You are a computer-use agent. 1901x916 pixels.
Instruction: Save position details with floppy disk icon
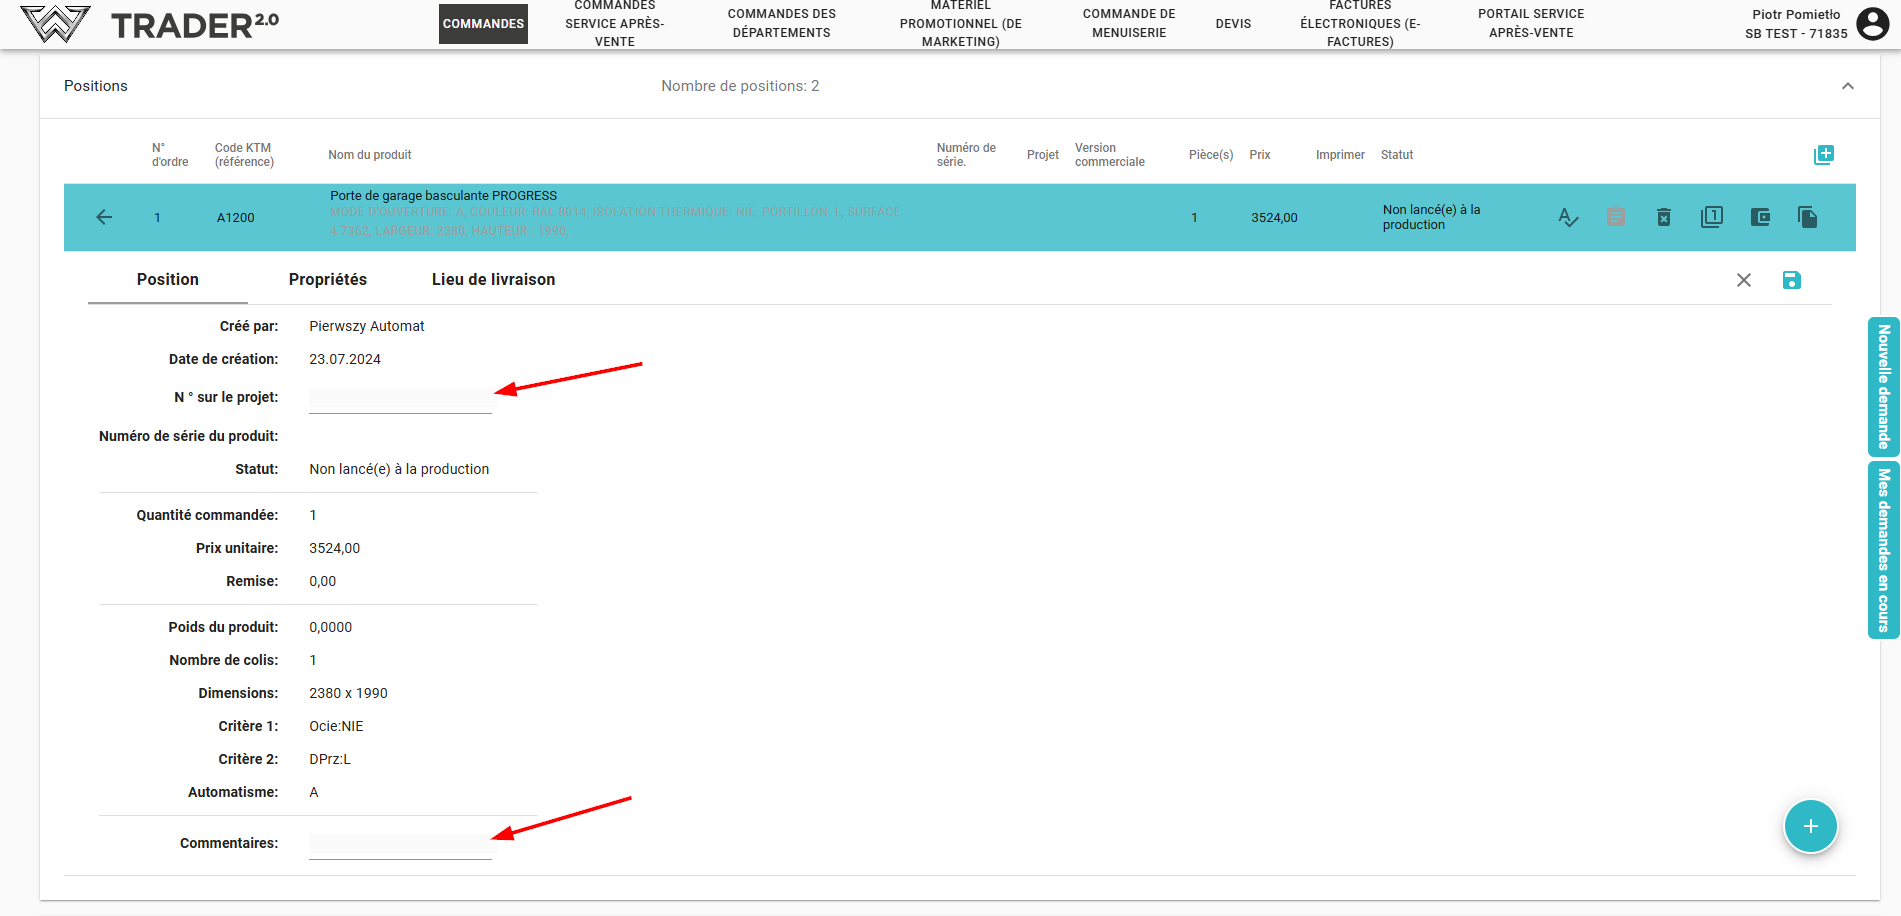[x=1792, y=280]
